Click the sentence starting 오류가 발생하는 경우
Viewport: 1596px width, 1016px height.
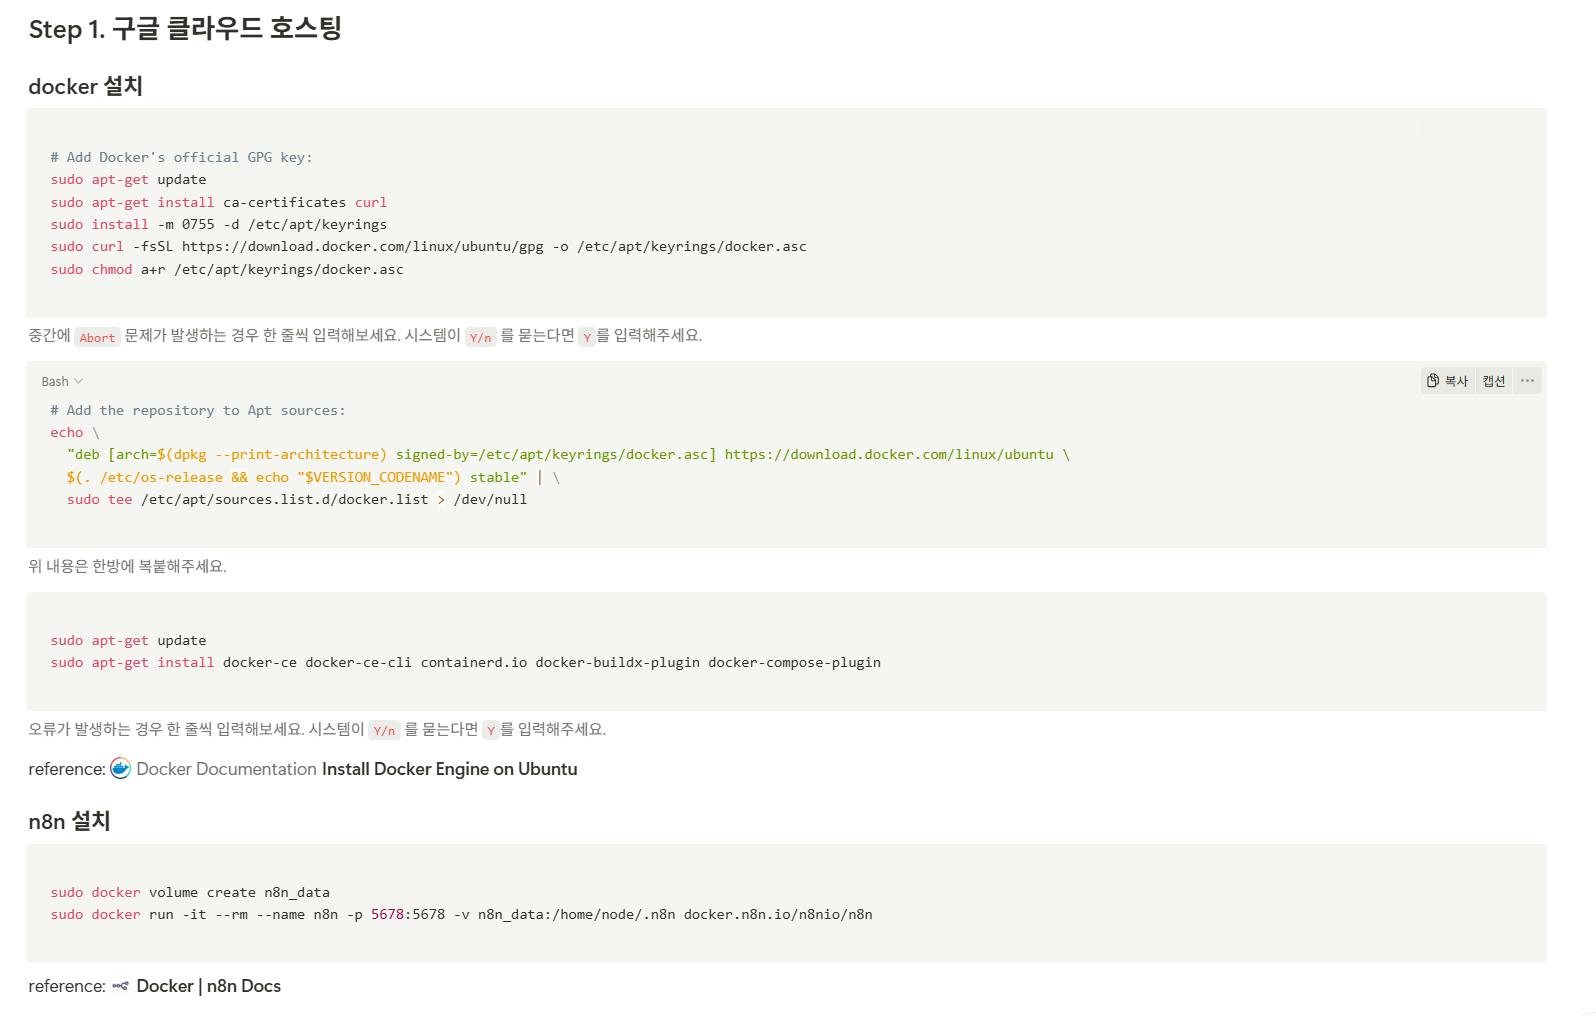point(317,729)
